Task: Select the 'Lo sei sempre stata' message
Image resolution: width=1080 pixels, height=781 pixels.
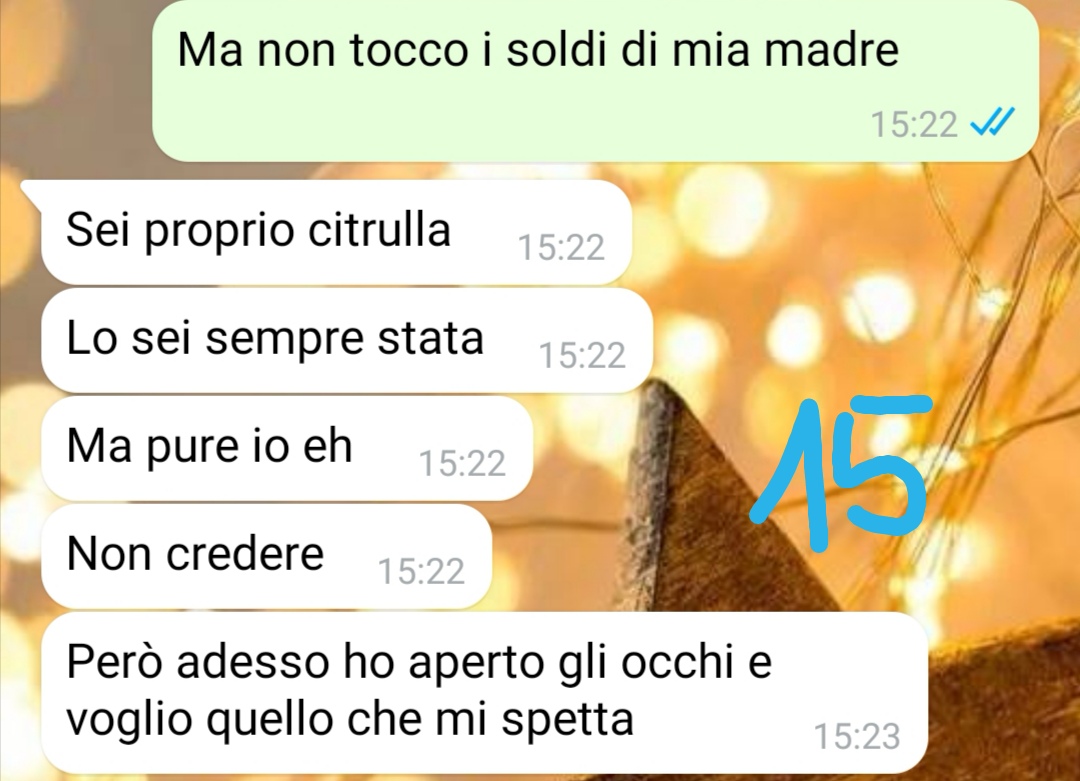Action: [346, 340]
